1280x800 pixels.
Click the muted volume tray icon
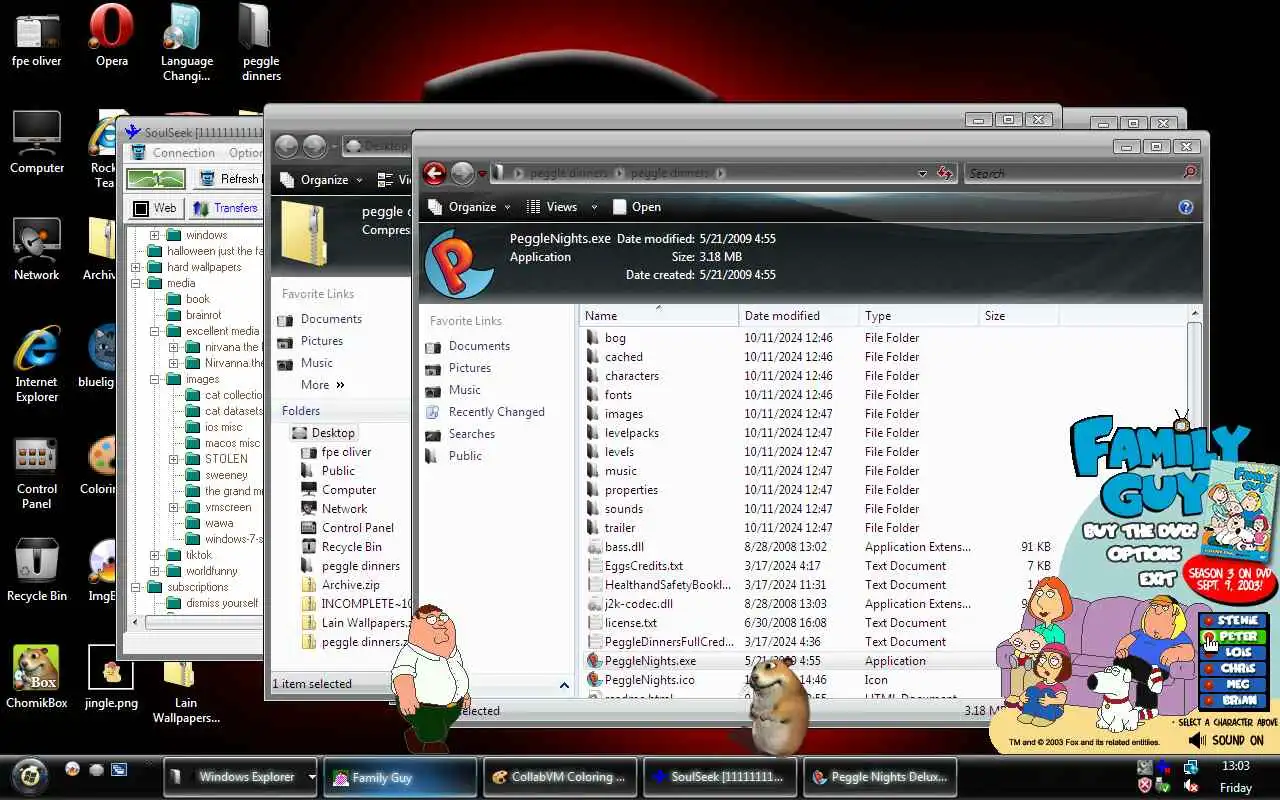[x=1191, y=786]
